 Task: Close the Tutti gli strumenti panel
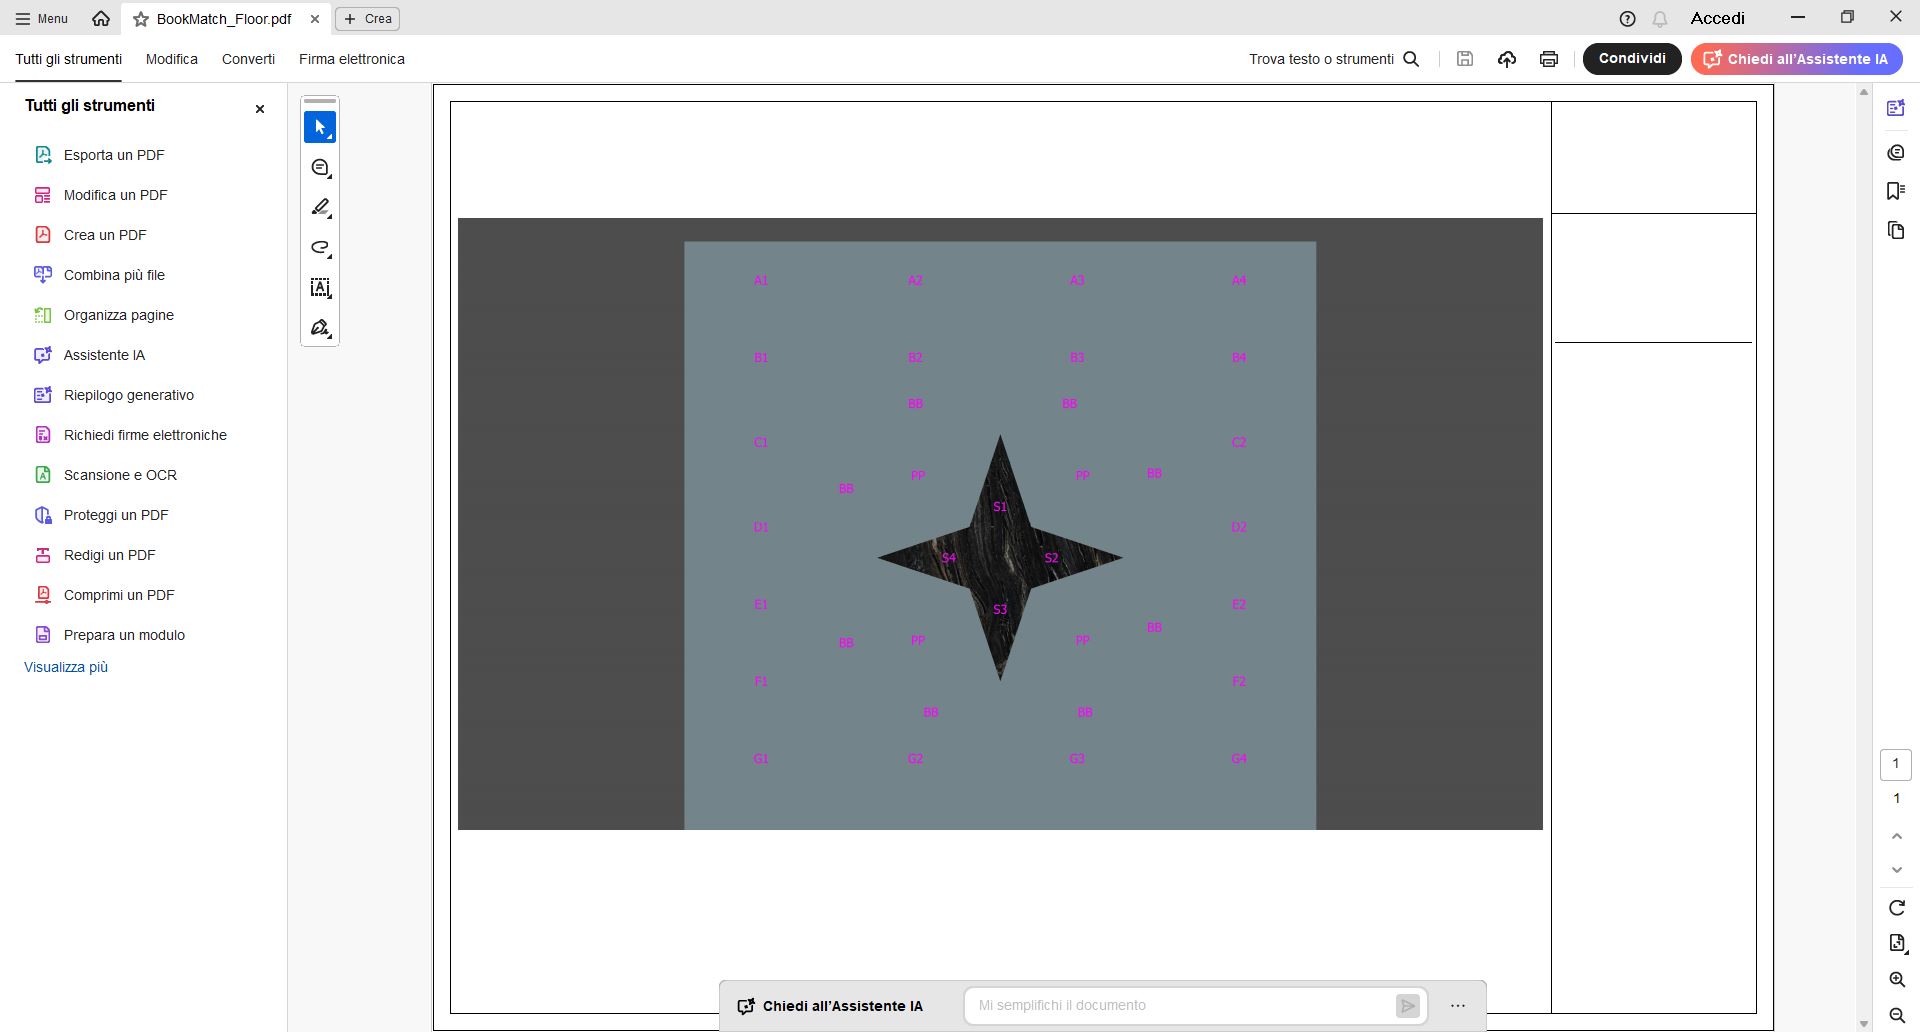[260, 109]
